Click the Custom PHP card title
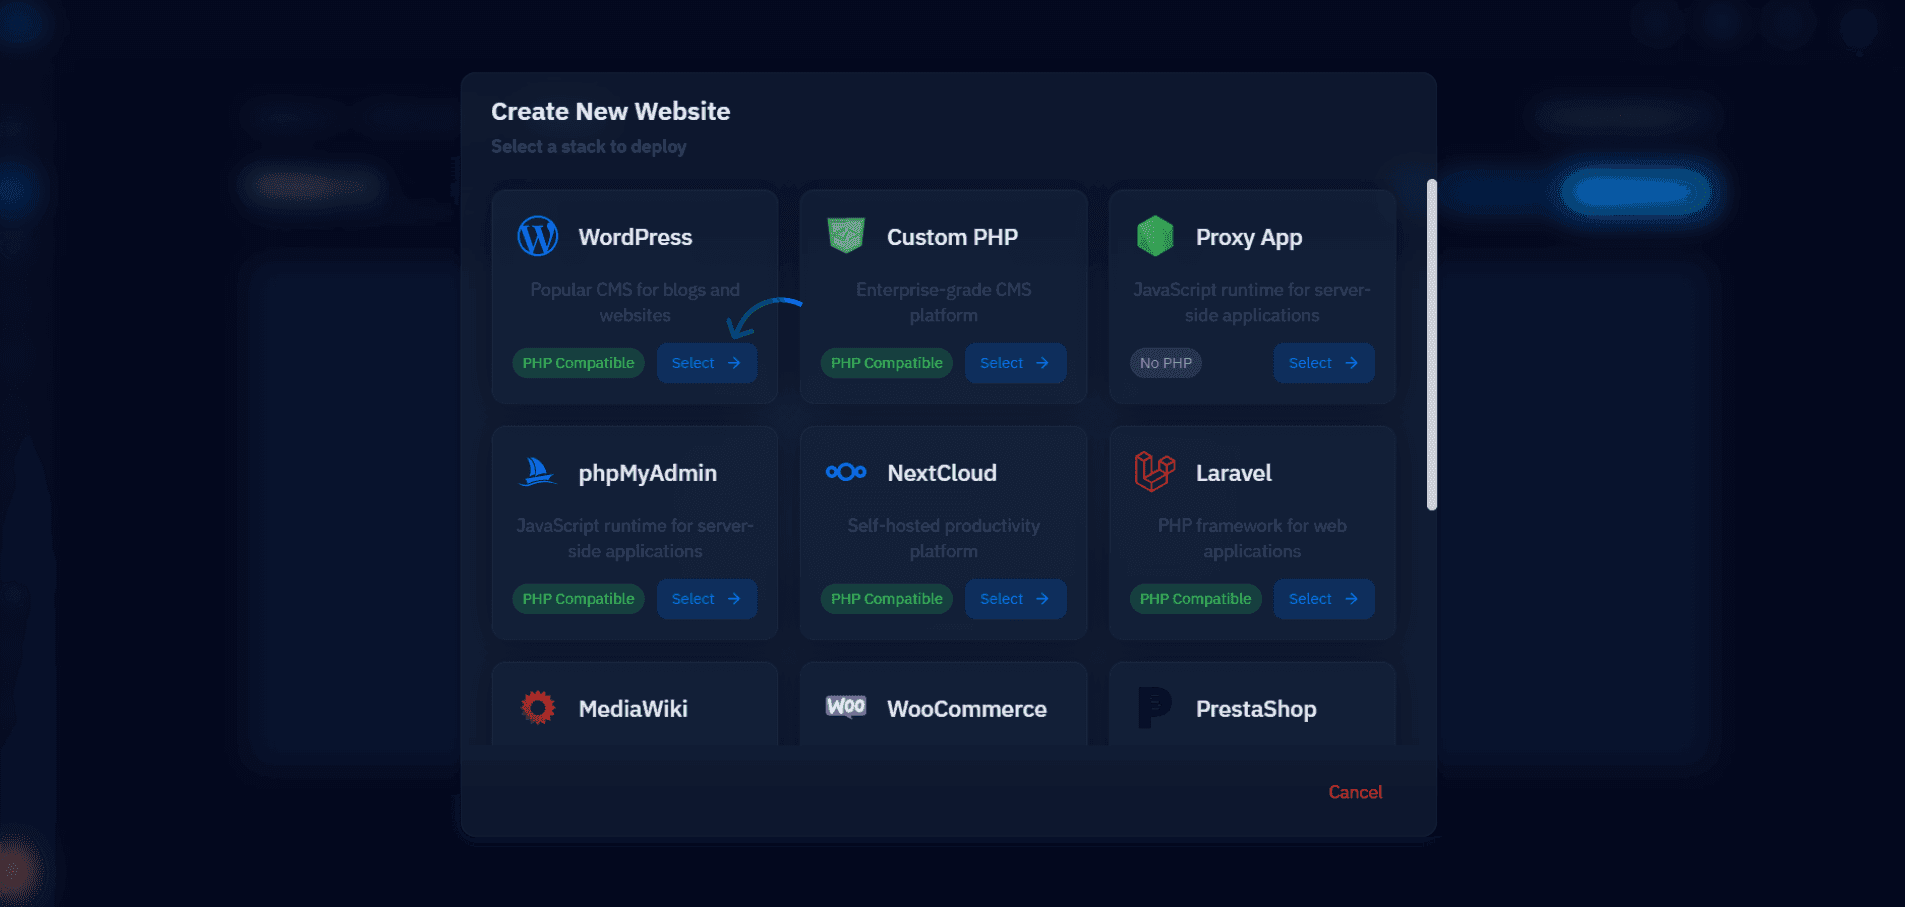Image resolution: width=1905 pixels, height=907 pixels. (952, 237)
